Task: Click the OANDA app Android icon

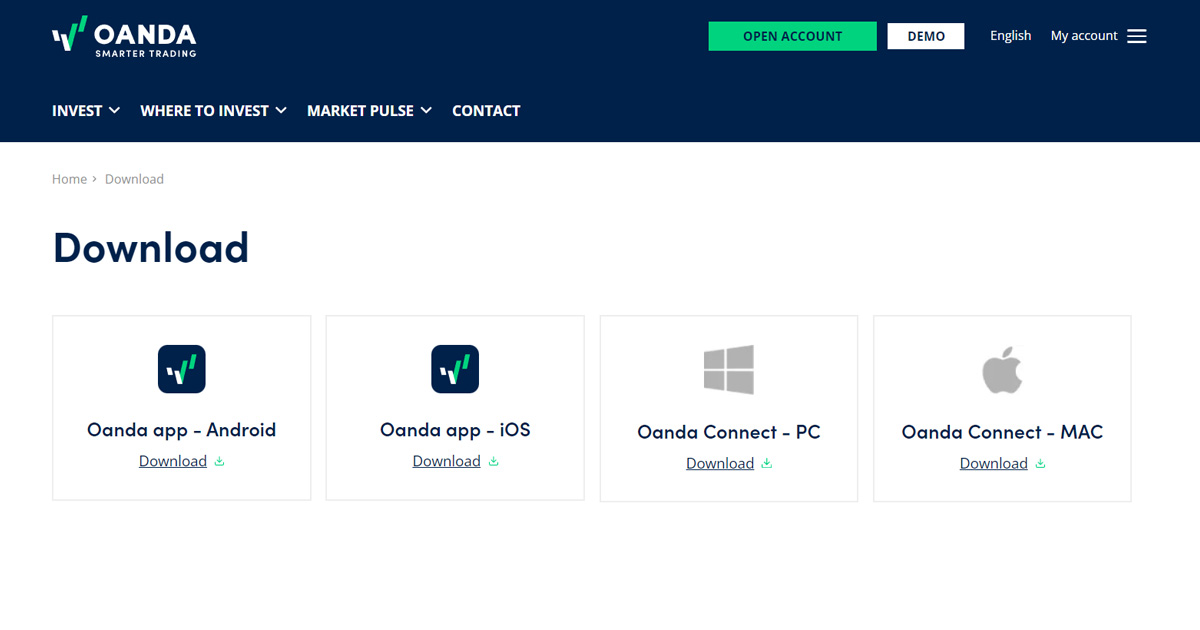Action: click(181, 368)
